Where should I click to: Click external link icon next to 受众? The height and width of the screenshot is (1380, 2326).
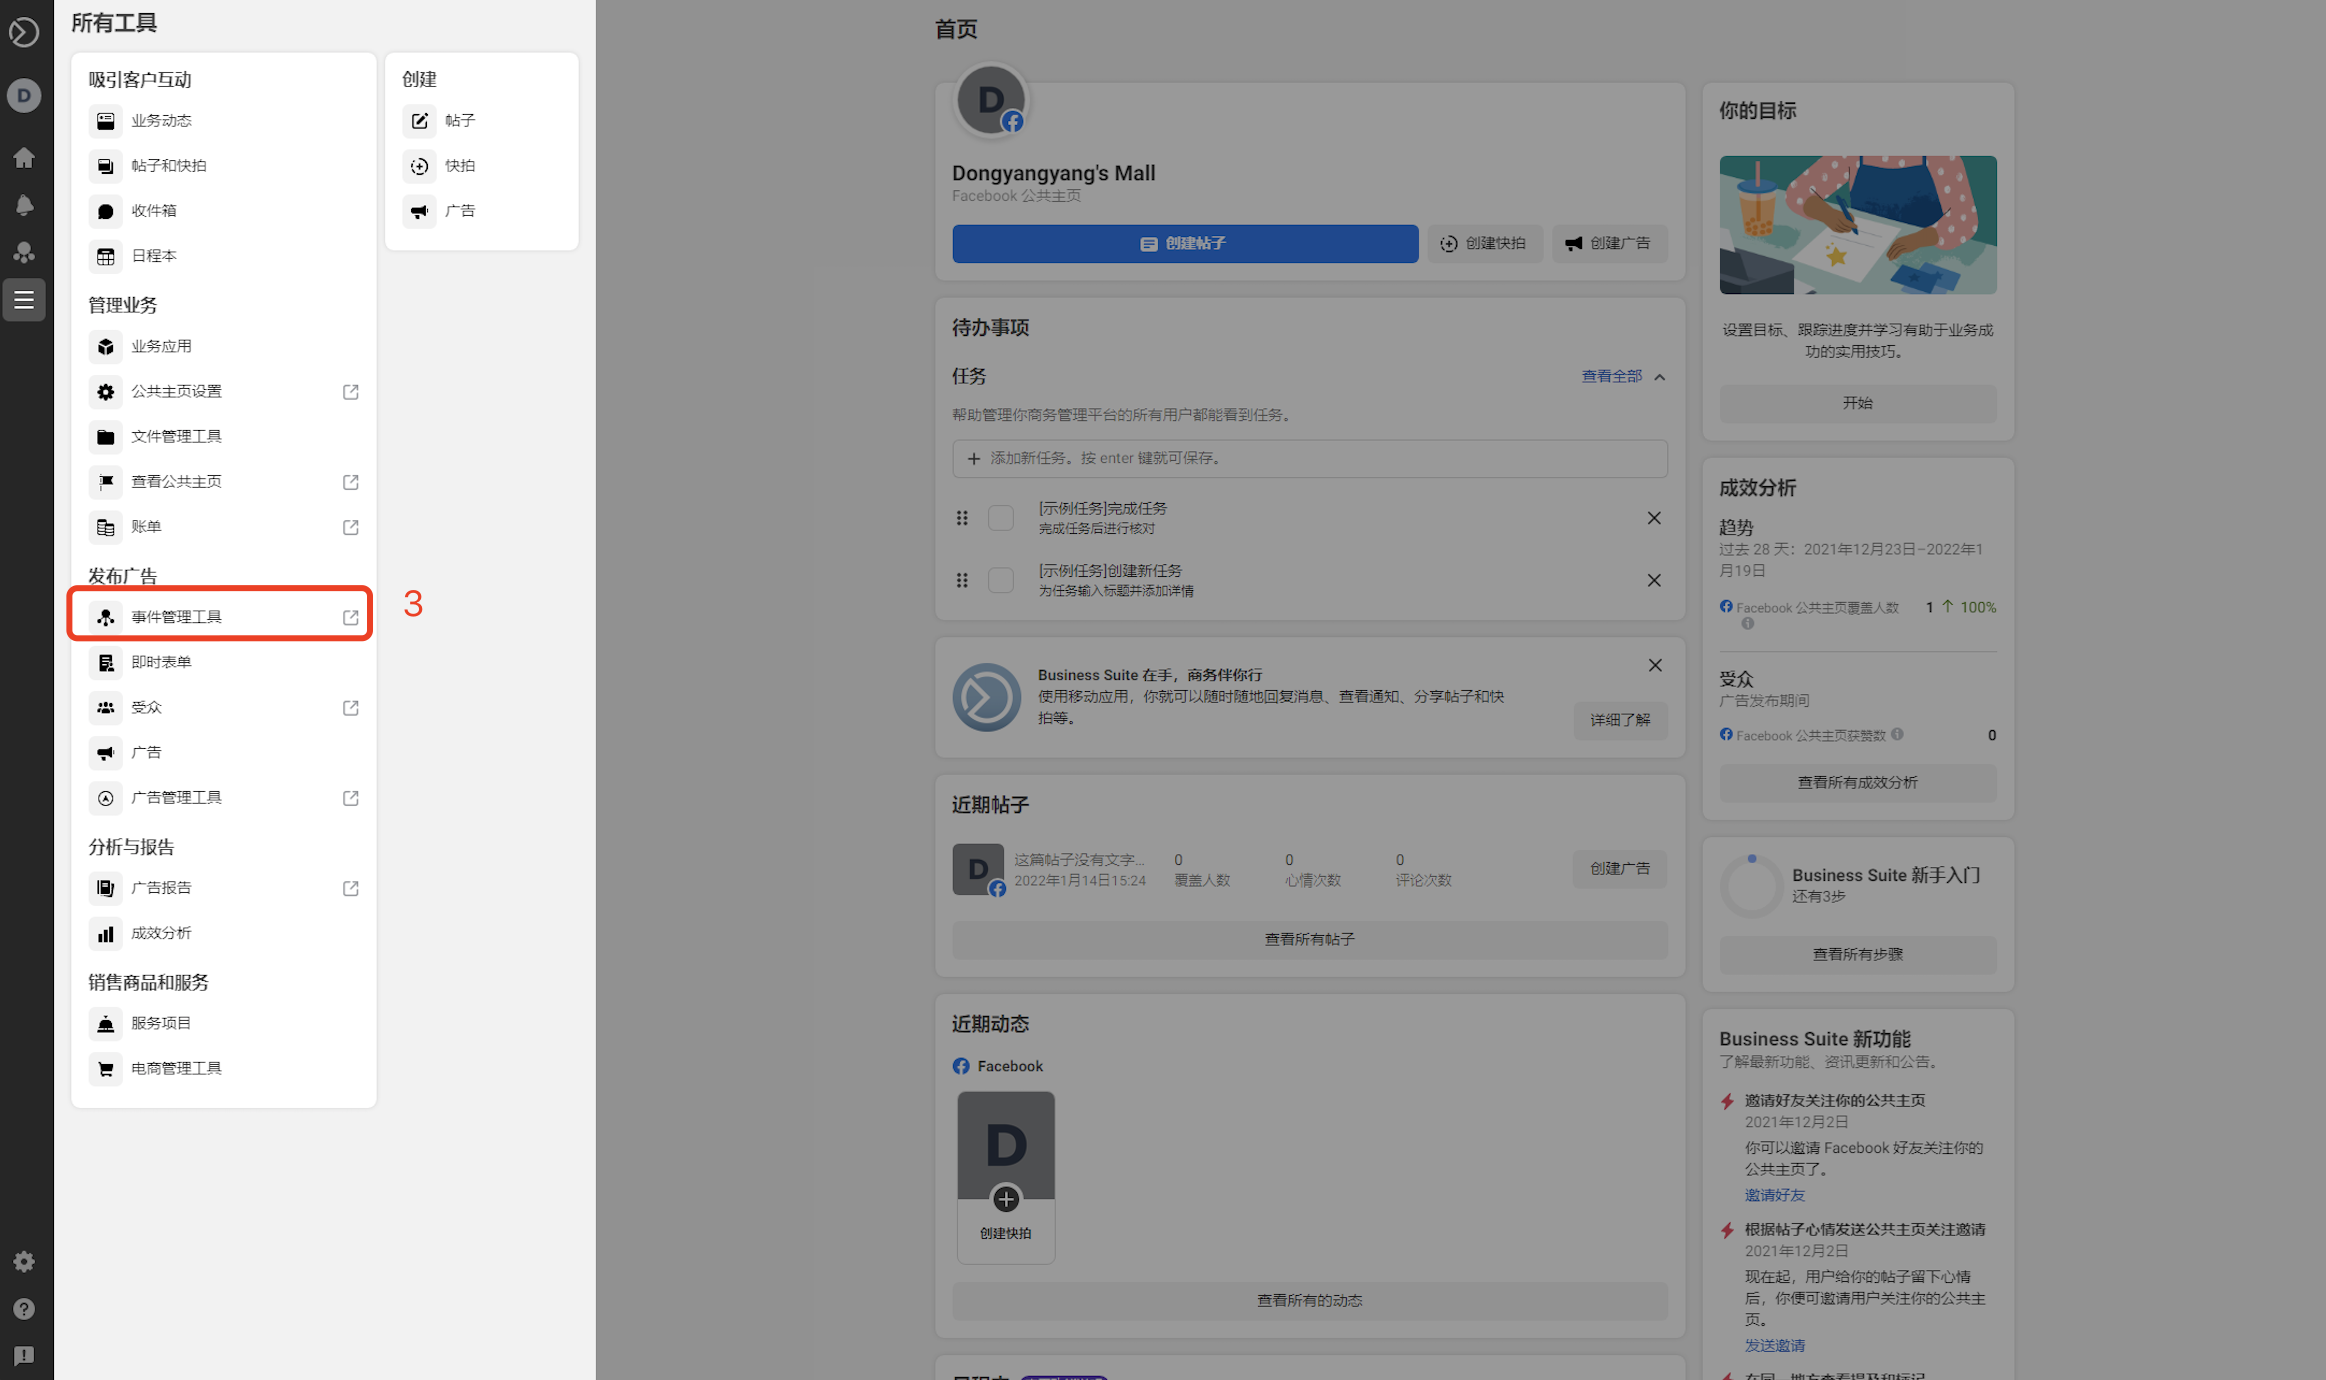351,708
